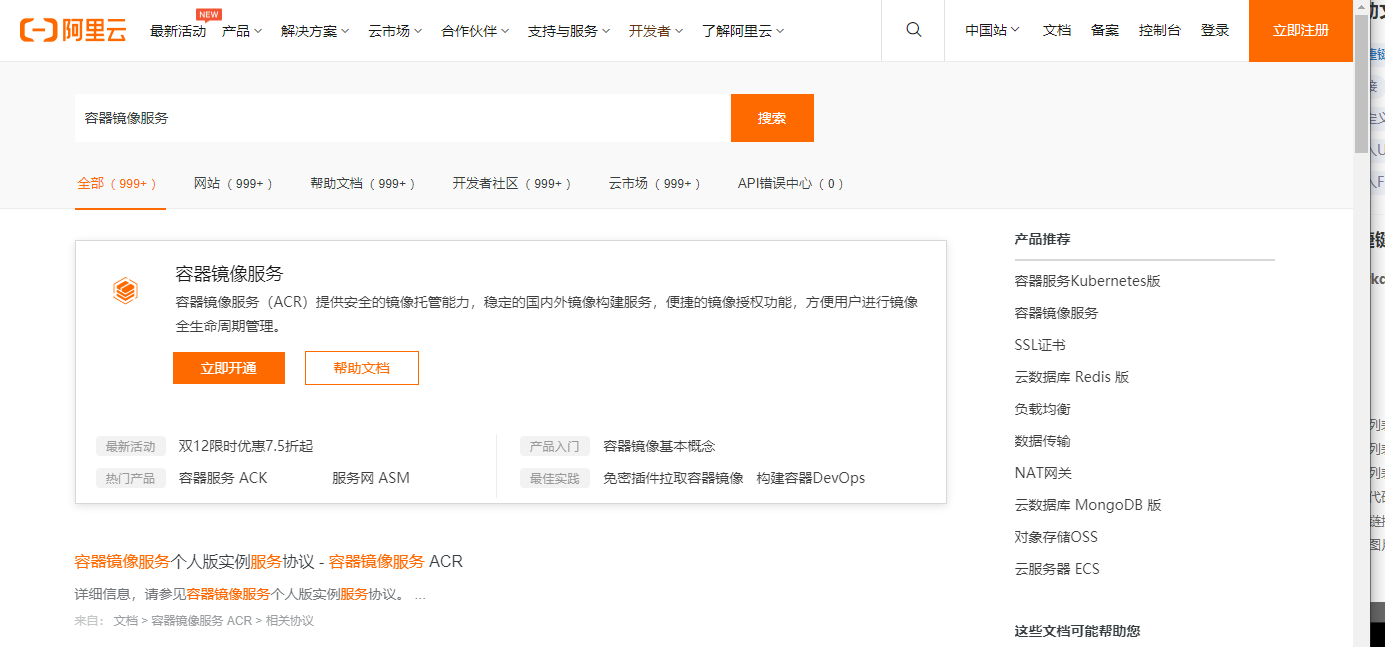Open 云数据库 MongoDB 版 recommendation
The image size is (1385, 647).
tap(1088, 505)
